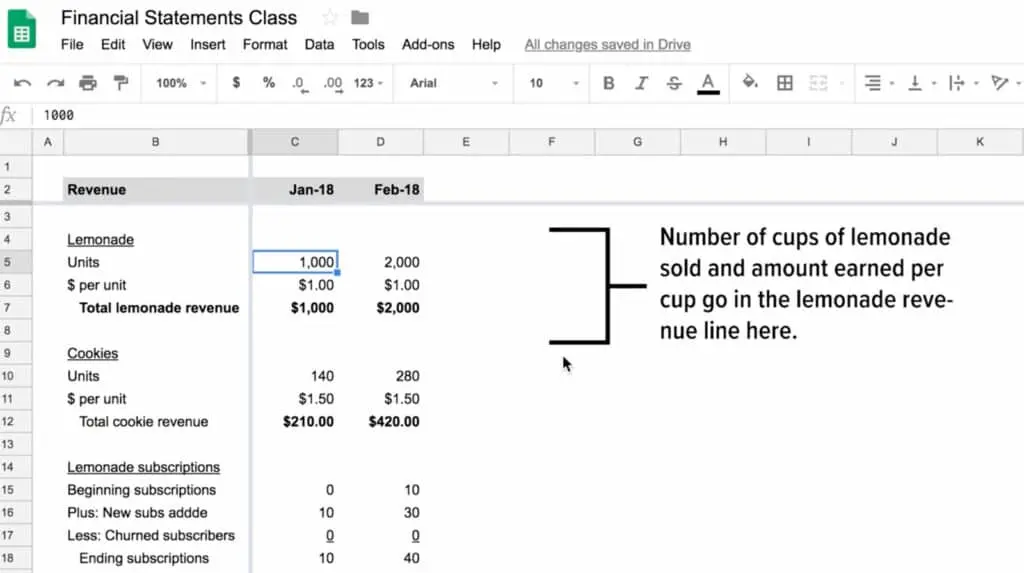Star the Financial Statements Class document
Screen dimensions: 1024x573
[x=329, y=18]
